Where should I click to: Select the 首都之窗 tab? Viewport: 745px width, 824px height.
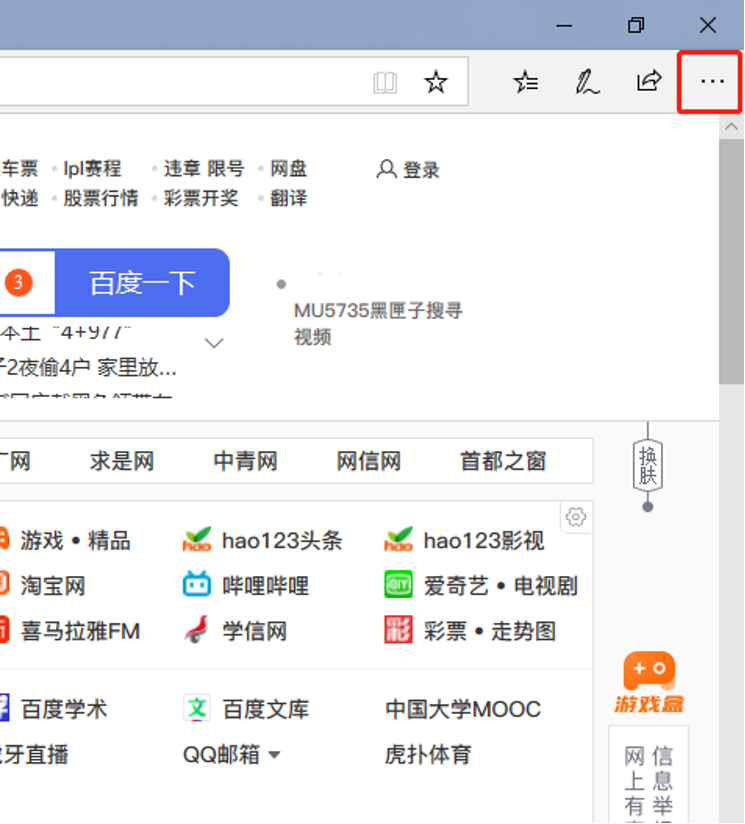[502, 461]
